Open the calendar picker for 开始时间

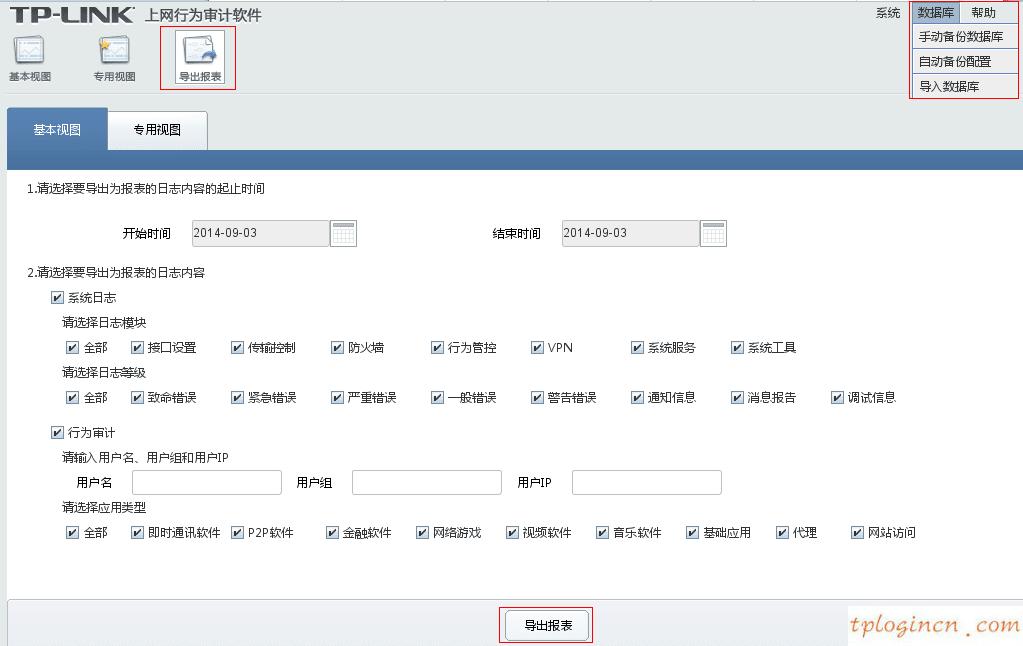(x=343, y=232)
